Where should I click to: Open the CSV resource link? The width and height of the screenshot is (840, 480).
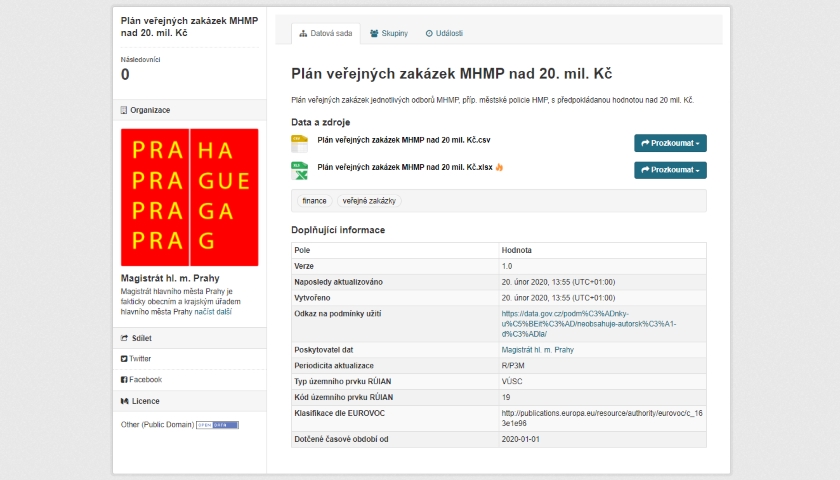pyautogui.click(x=404, y=140)
